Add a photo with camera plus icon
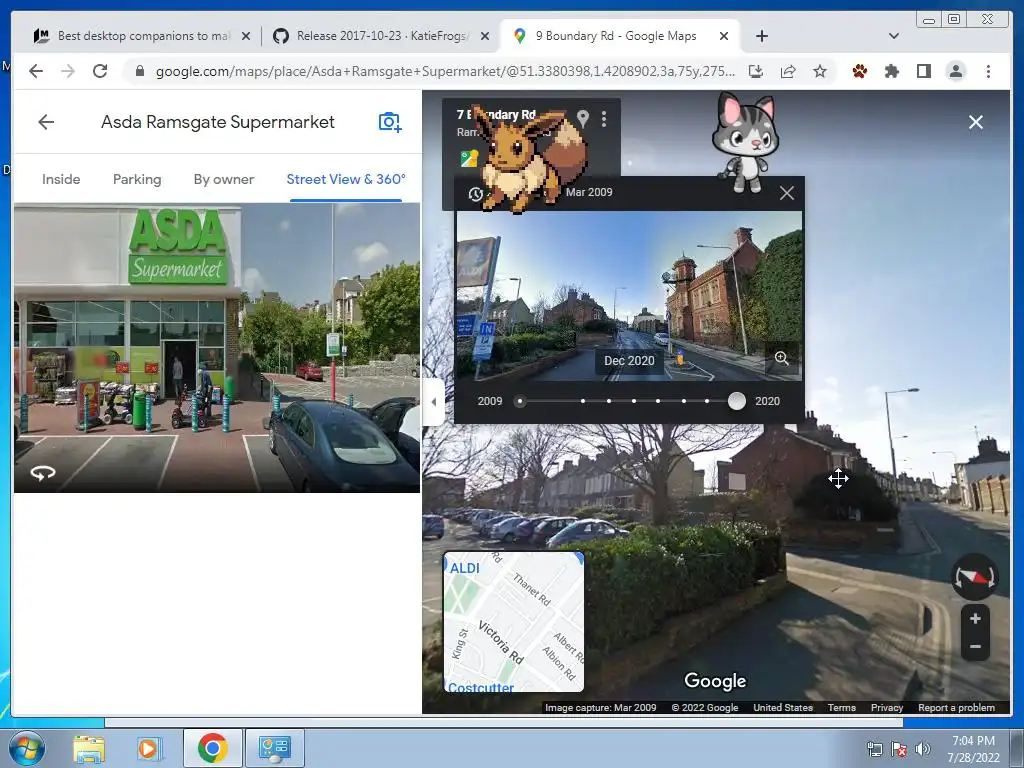Screen dimensions: 1024x768 390,122
